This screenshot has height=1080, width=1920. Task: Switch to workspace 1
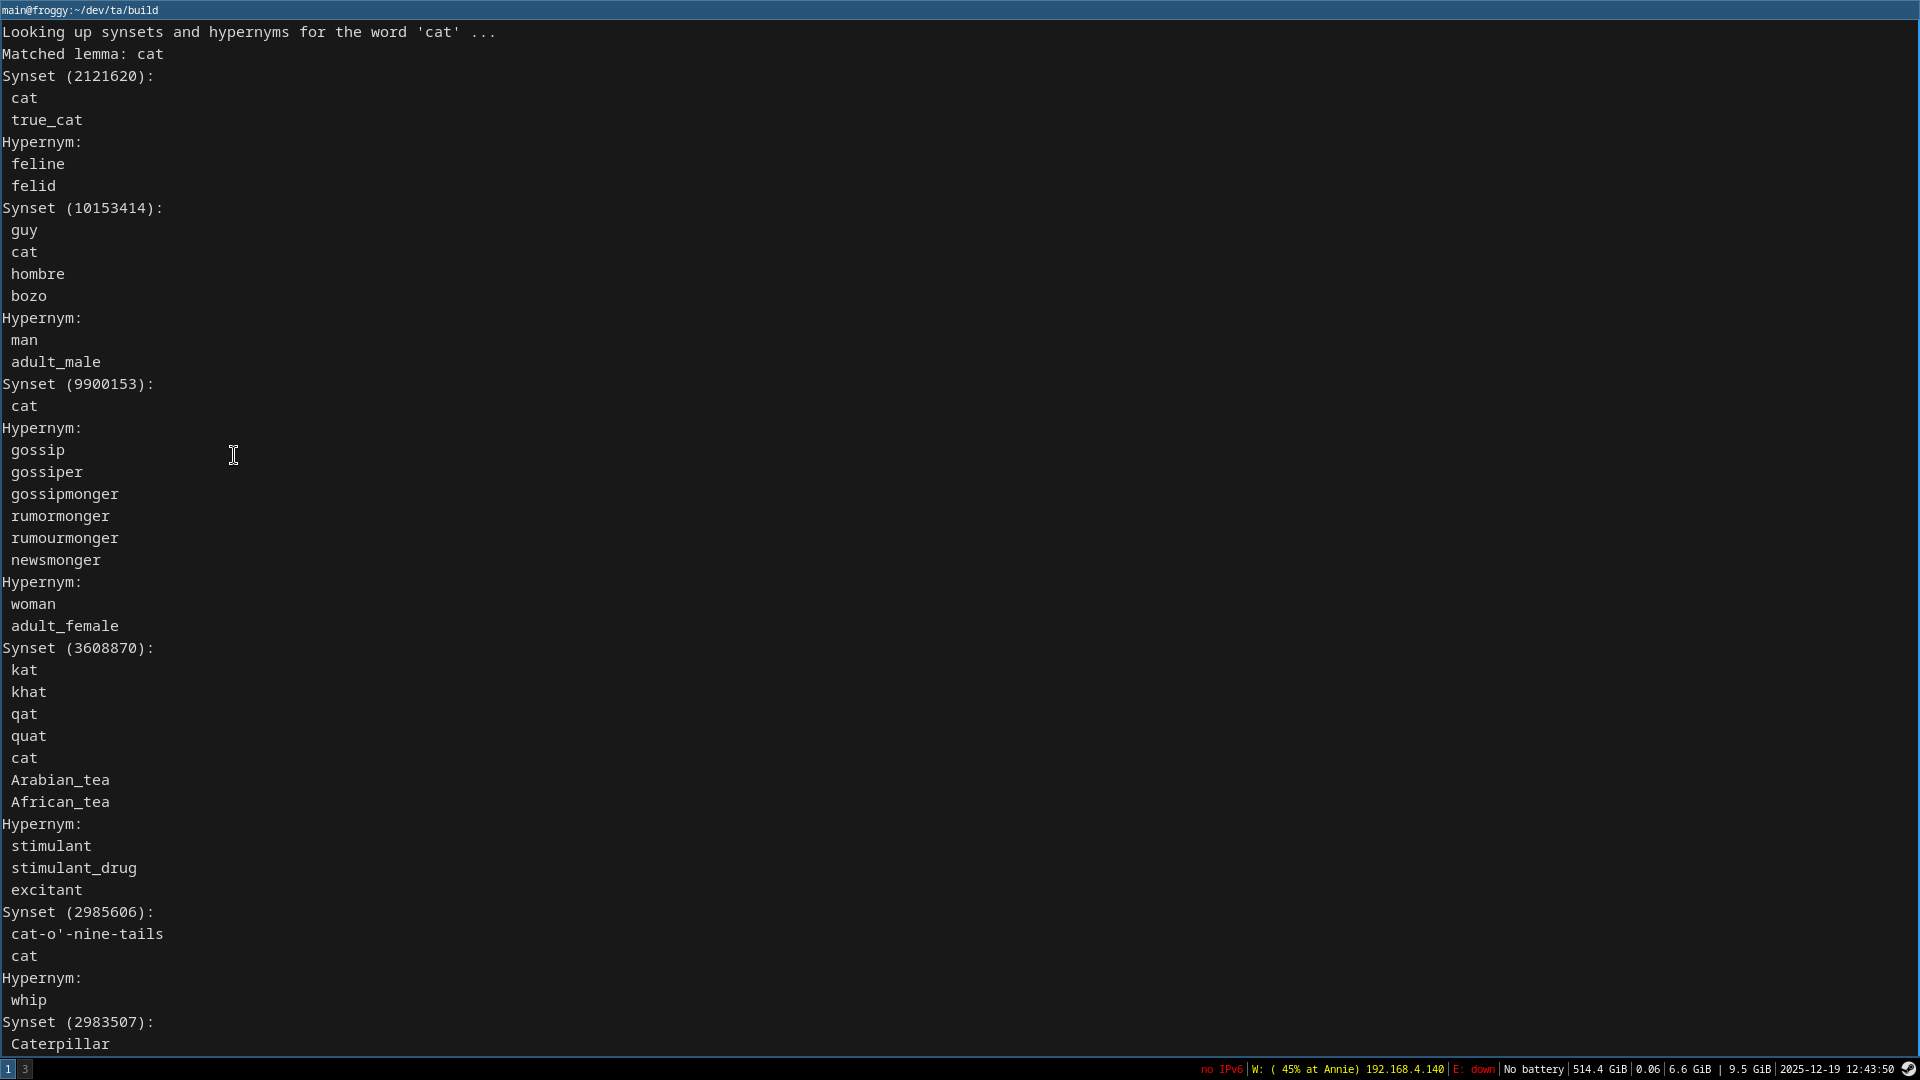(8, 1069)
